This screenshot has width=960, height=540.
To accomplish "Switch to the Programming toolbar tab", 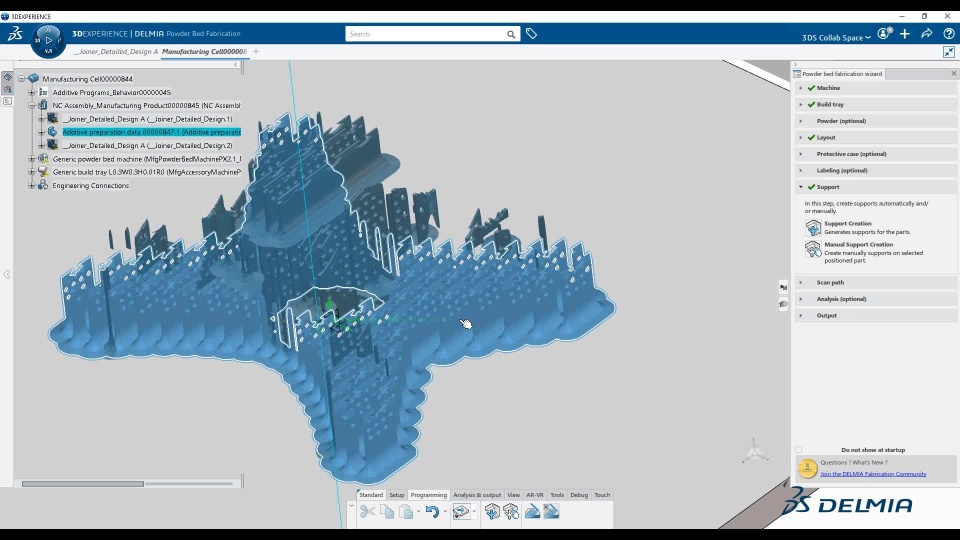I will pyautogui.click(x=429, y=495).
